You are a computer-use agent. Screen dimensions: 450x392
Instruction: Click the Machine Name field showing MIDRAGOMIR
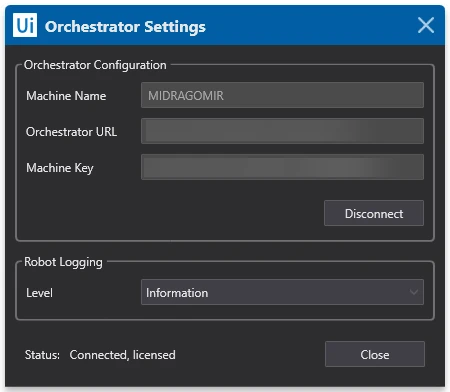(x=282, y=95)
